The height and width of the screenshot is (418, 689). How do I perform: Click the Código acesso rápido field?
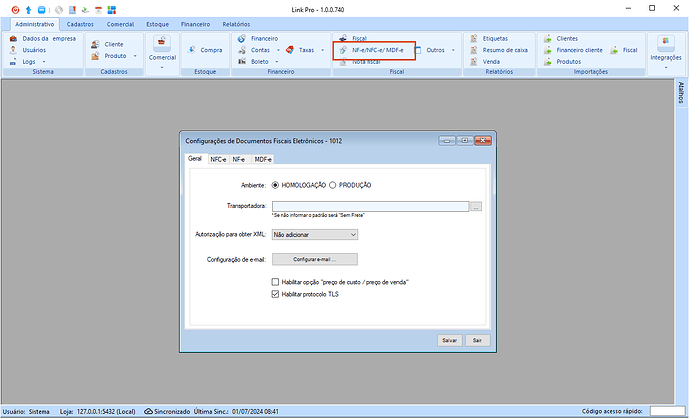(666, 410)
